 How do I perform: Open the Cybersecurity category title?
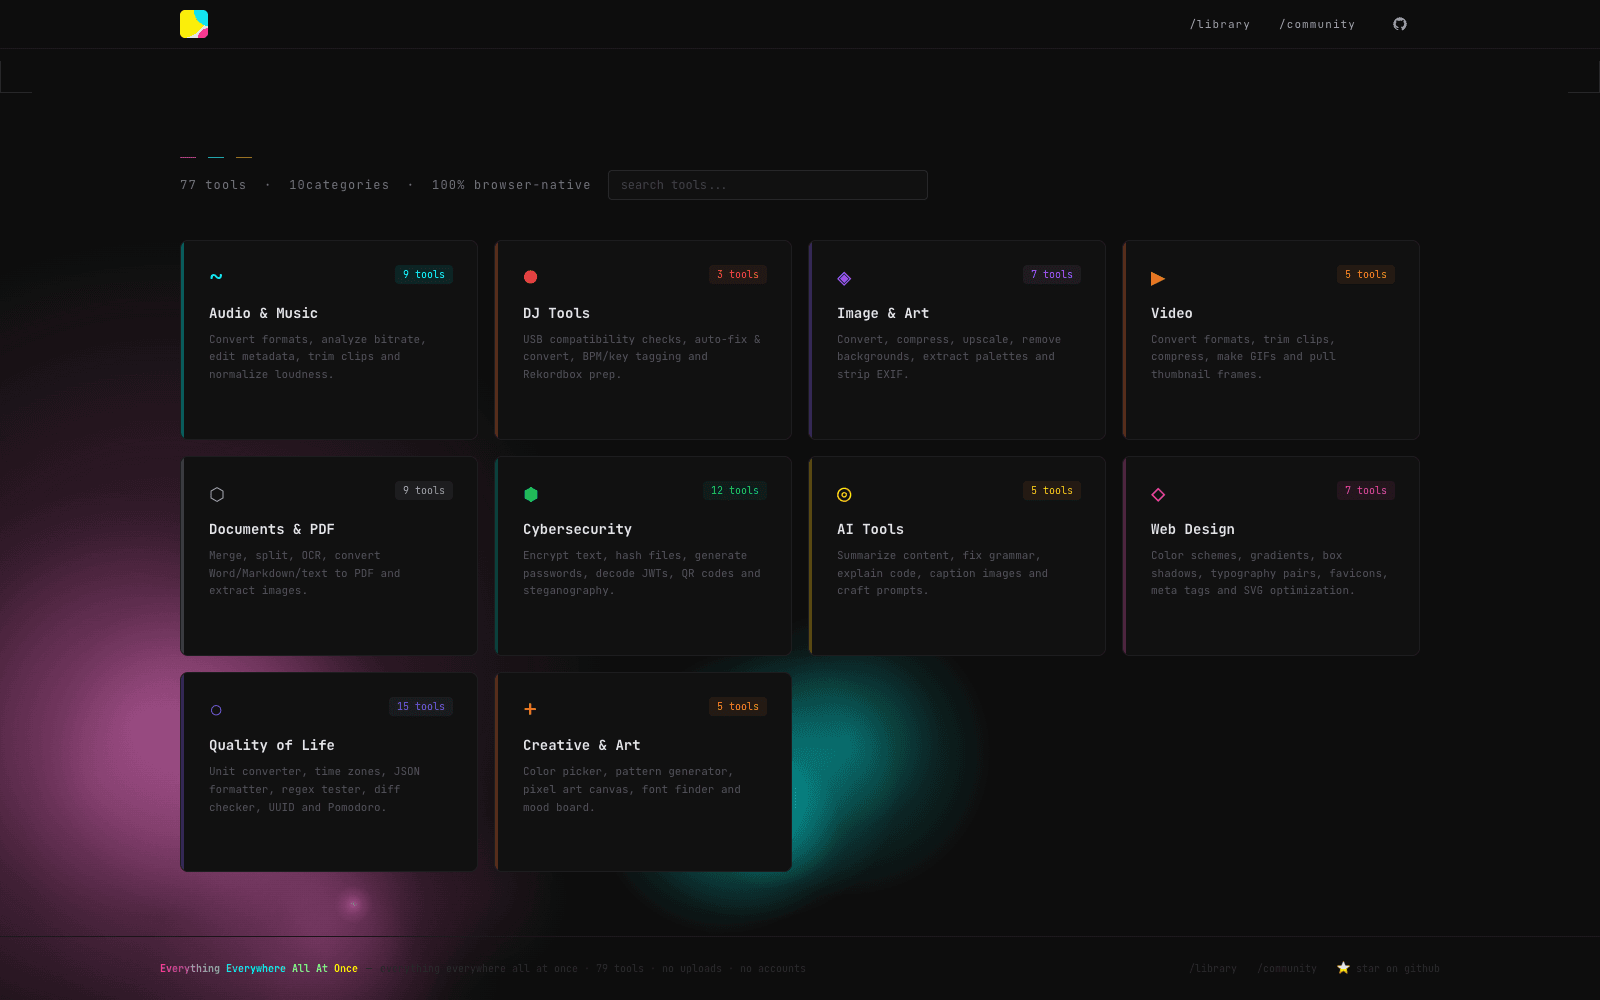point(577,529)
